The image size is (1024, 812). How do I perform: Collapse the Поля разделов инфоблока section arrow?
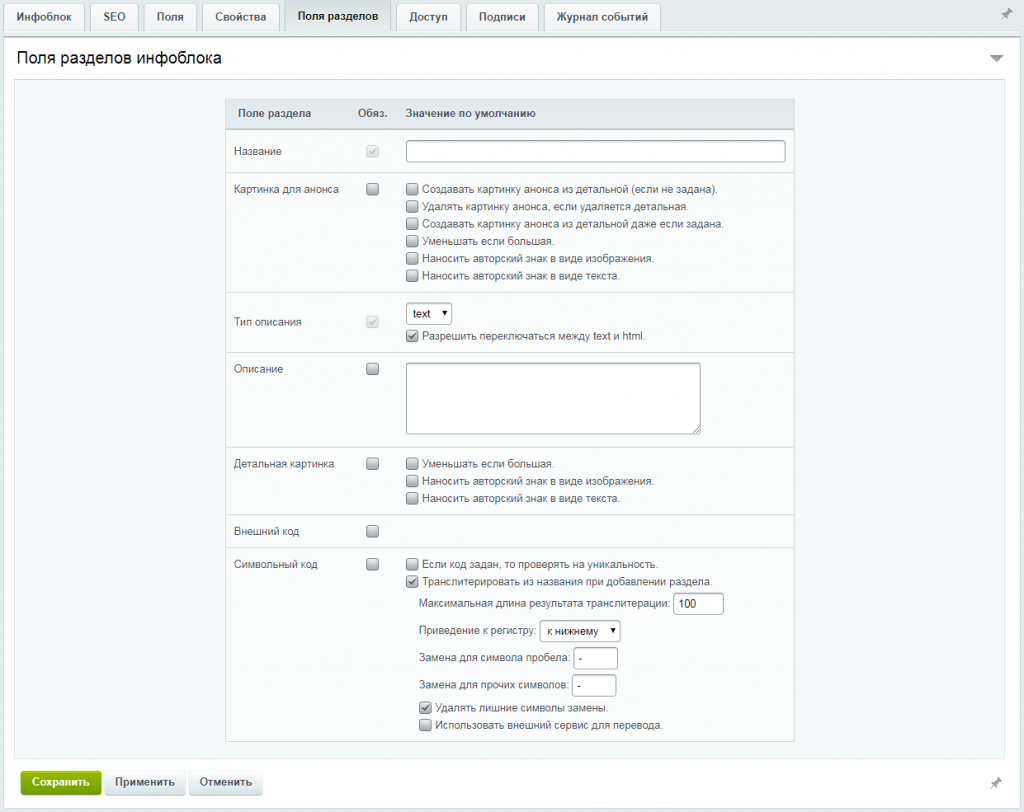tap(996, 58)
